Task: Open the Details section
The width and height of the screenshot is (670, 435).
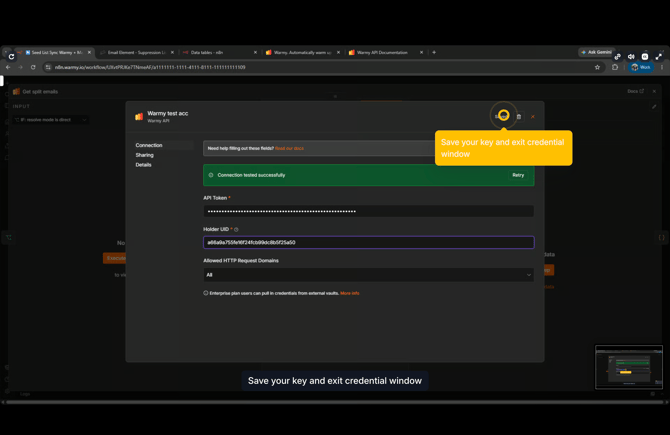Action: tap(143, 165)
